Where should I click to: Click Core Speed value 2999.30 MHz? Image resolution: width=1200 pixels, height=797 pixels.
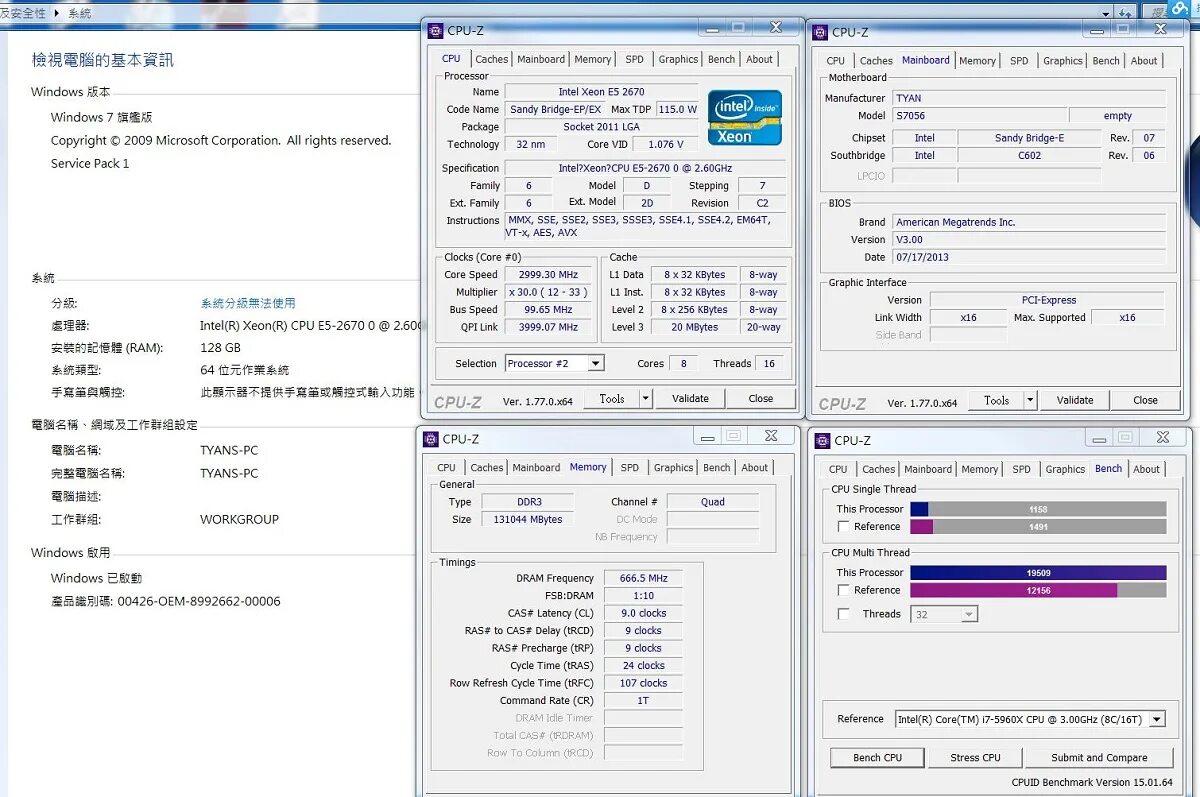[x=548, y=274]
